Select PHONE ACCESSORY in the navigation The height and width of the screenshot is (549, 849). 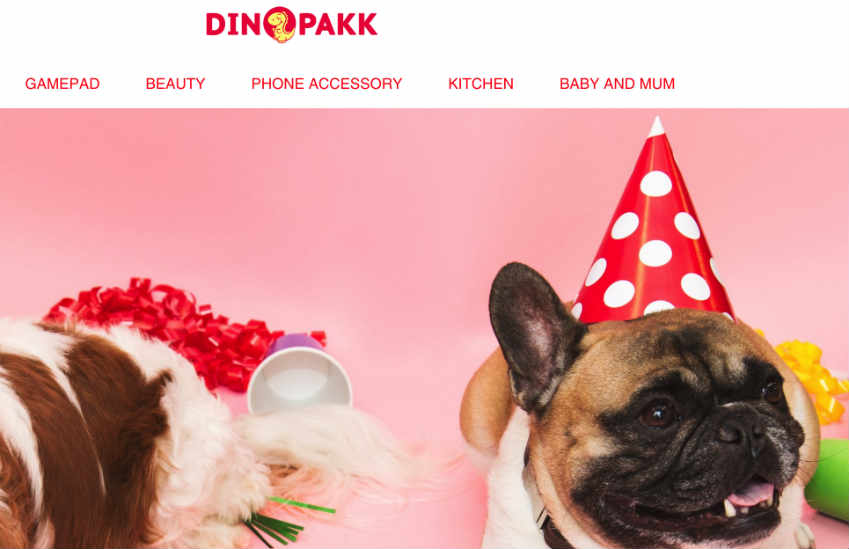click(326, 84)
